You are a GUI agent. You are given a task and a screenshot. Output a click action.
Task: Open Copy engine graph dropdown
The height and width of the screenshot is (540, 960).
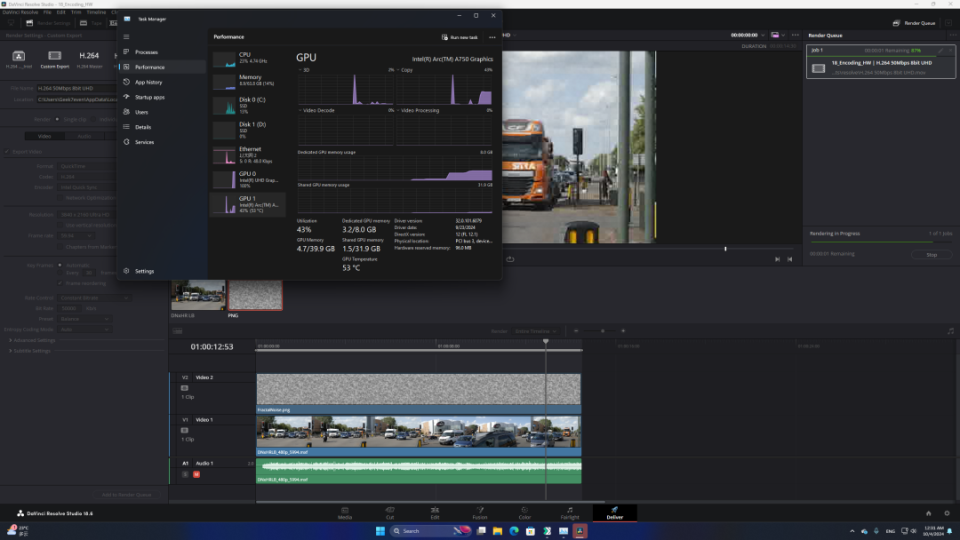[x=405, y=70]
